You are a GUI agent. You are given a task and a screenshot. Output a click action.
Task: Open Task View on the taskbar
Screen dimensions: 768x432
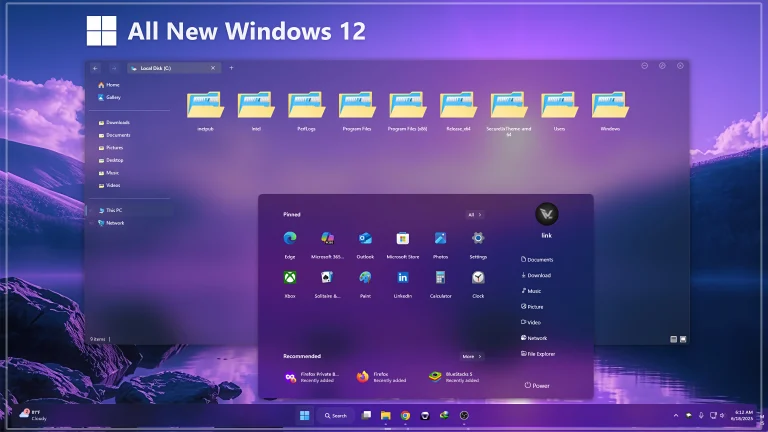tap(366, 415)
